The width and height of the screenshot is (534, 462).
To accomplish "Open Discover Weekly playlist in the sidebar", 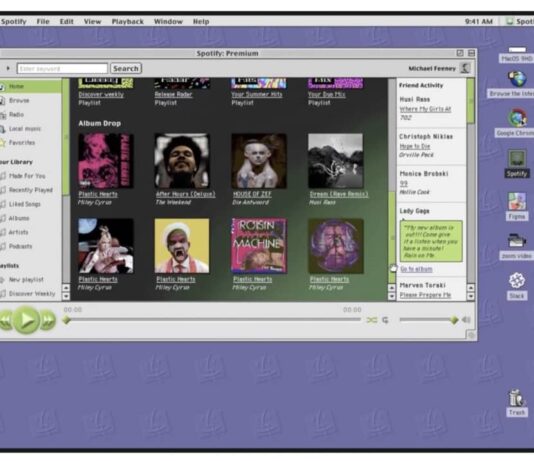I will (31, 293).
